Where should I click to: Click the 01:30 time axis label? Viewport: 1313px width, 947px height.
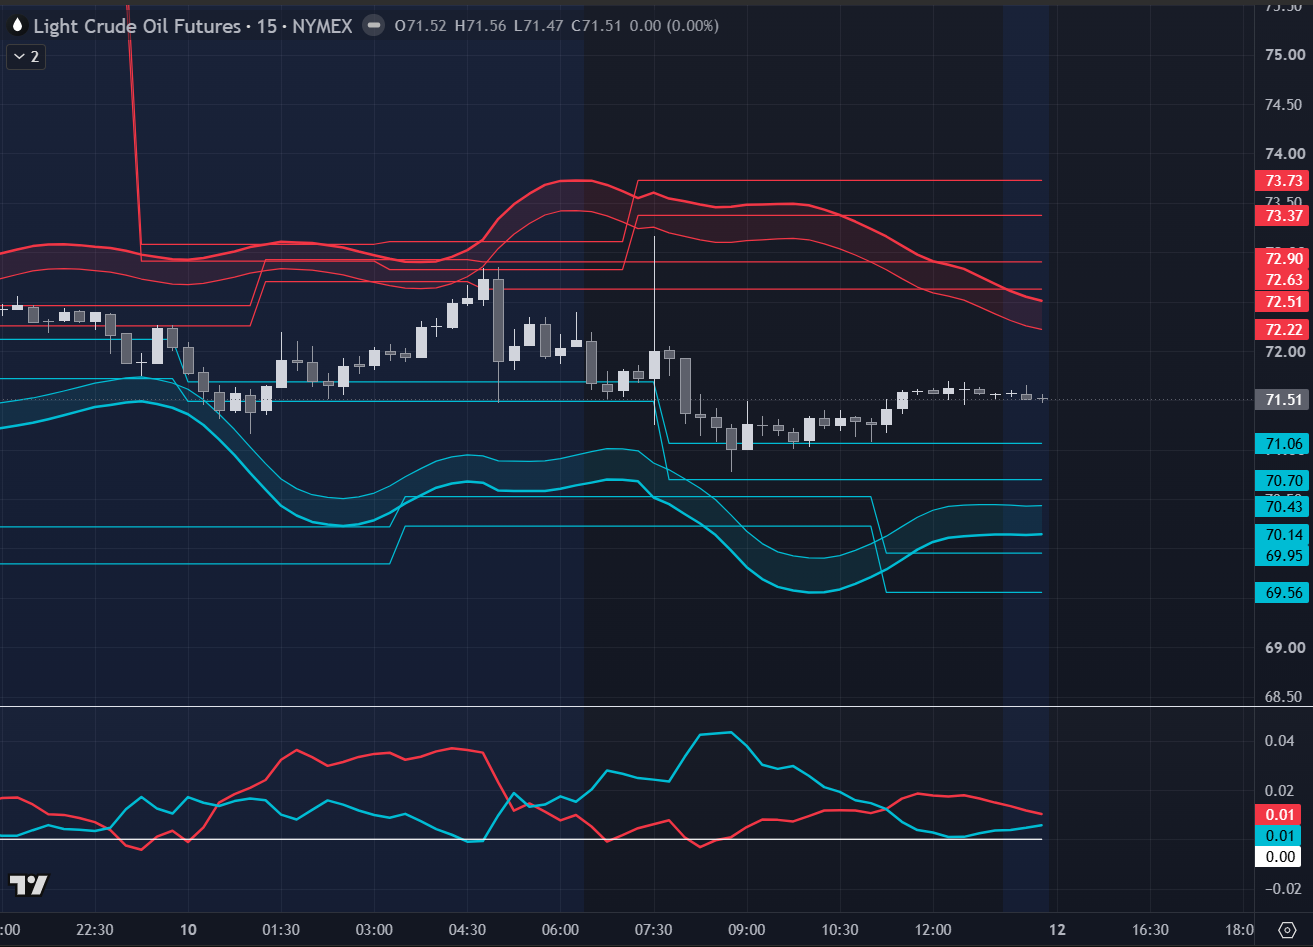281,929
